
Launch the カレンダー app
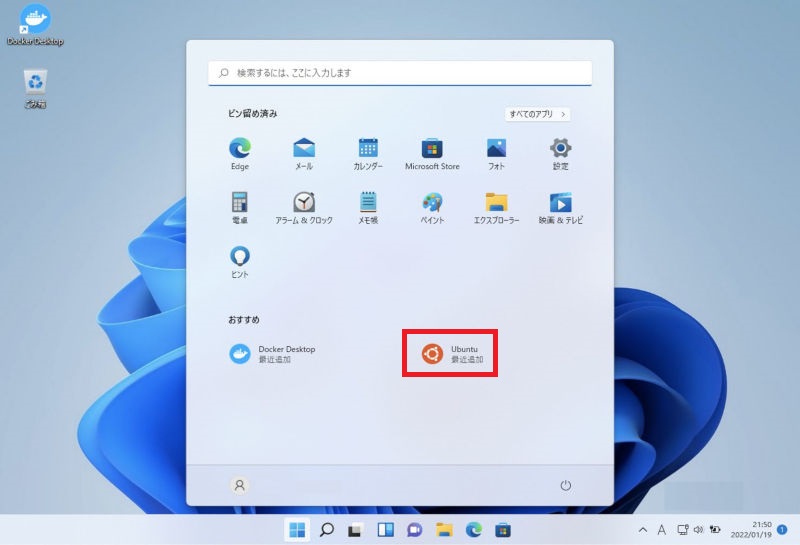point(368,154)
